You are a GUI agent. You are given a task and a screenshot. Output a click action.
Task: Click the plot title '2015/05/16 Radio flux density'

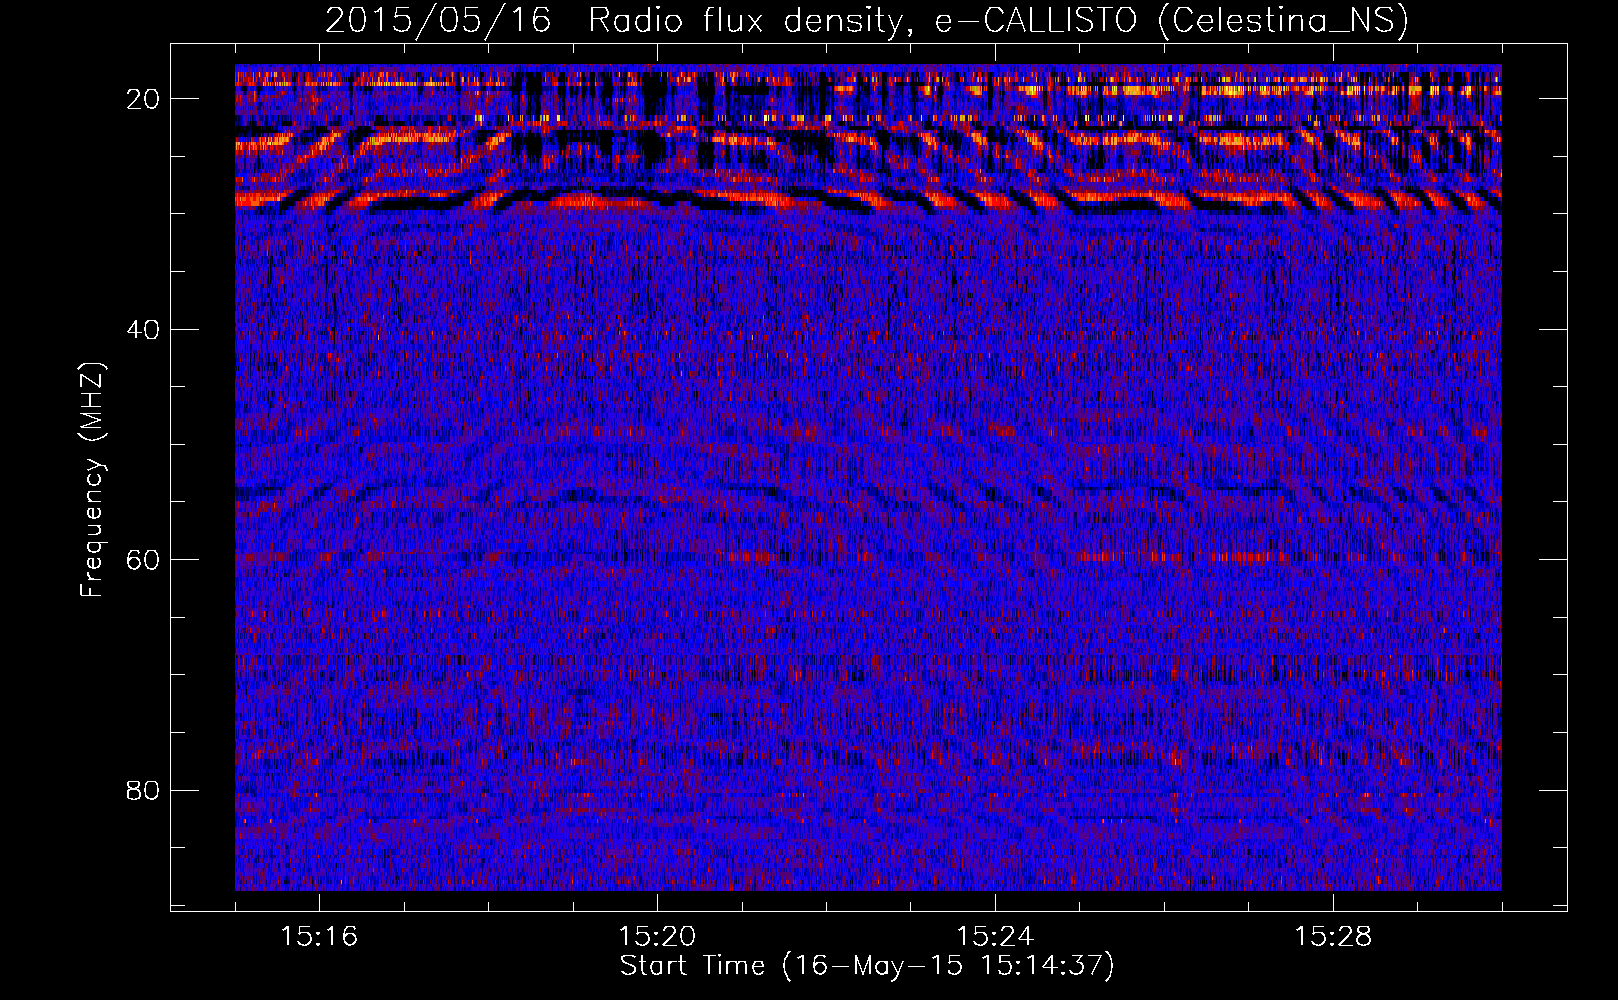(x=866, y=21)
